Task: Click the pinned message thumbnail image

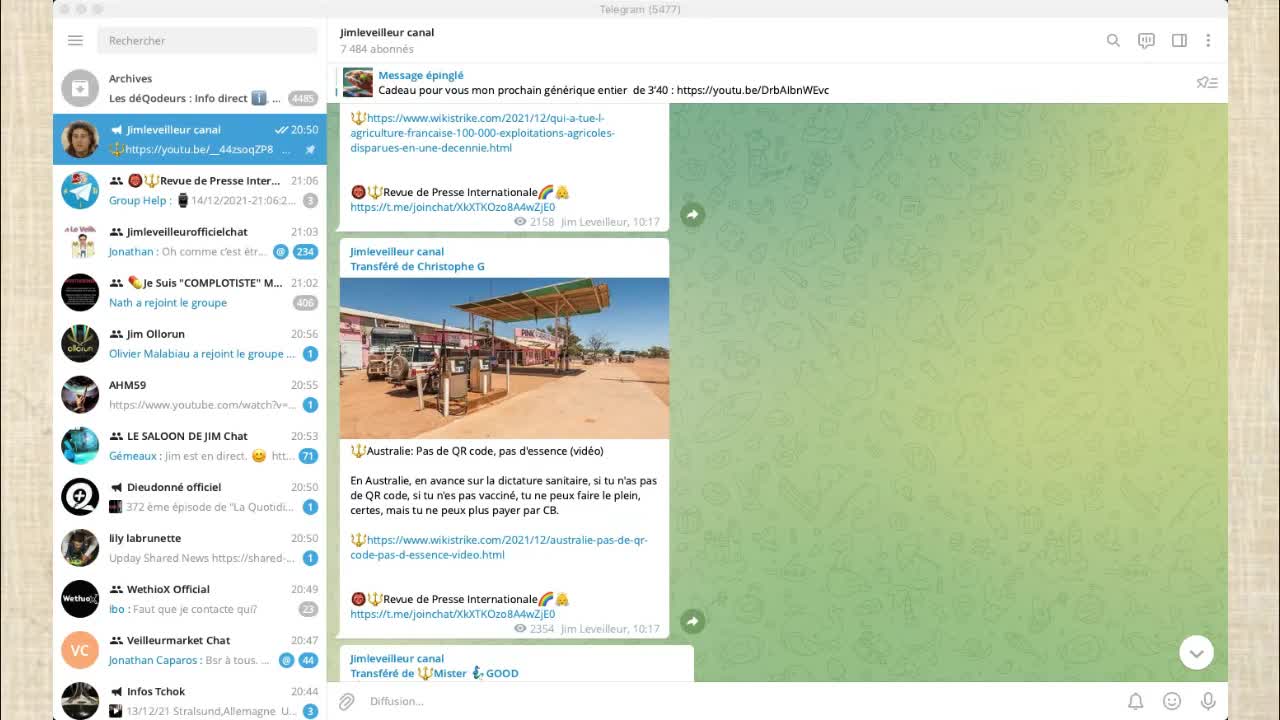Action: click(358, 82)
